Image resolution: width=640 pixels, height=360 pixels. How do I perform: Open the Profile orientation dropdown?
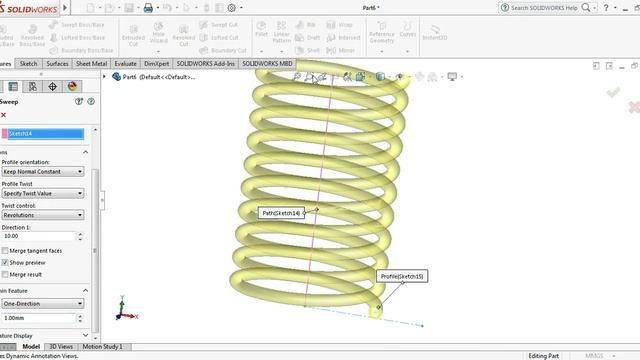pos(43,172)
